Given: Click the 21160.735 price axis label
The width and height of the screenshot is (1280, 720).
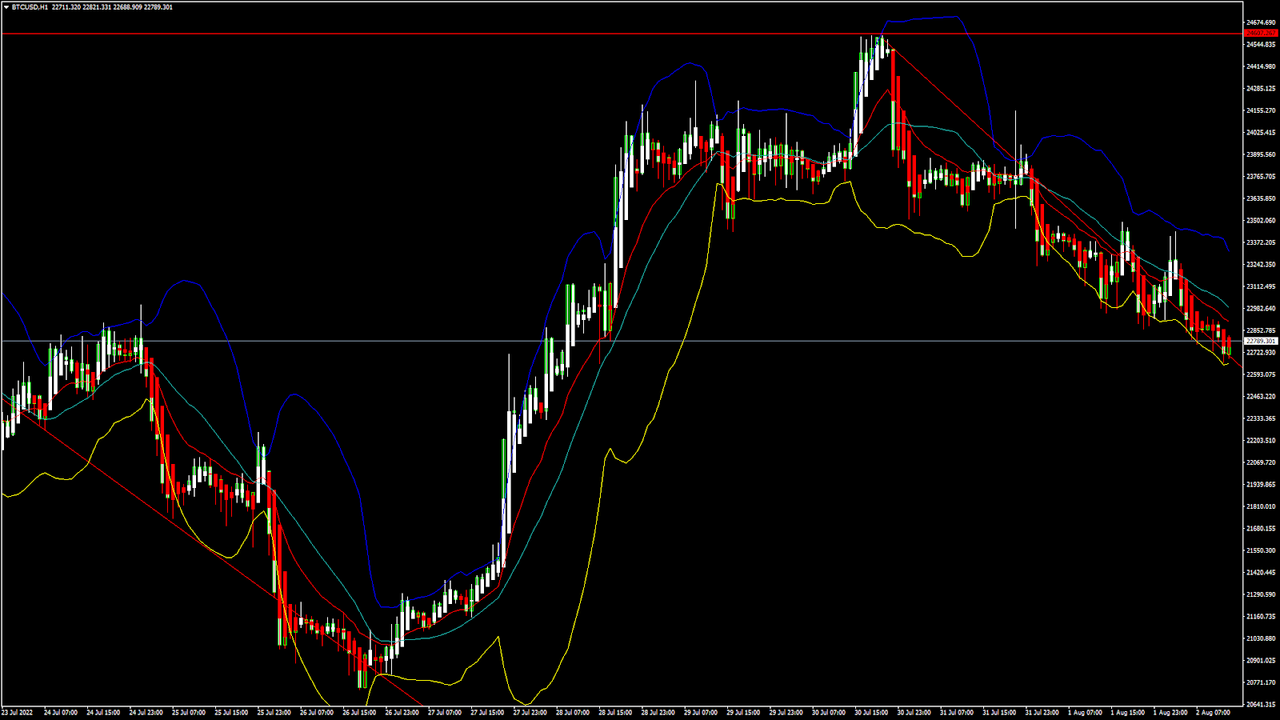Looking at the screenshot, I should 1261,616.
